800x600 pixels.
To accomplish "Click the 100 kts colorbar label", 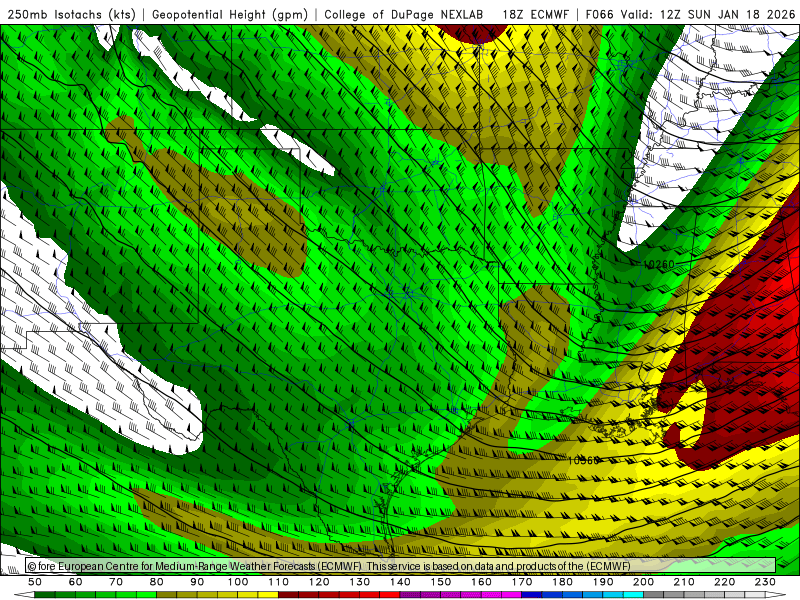I will 238,582.
